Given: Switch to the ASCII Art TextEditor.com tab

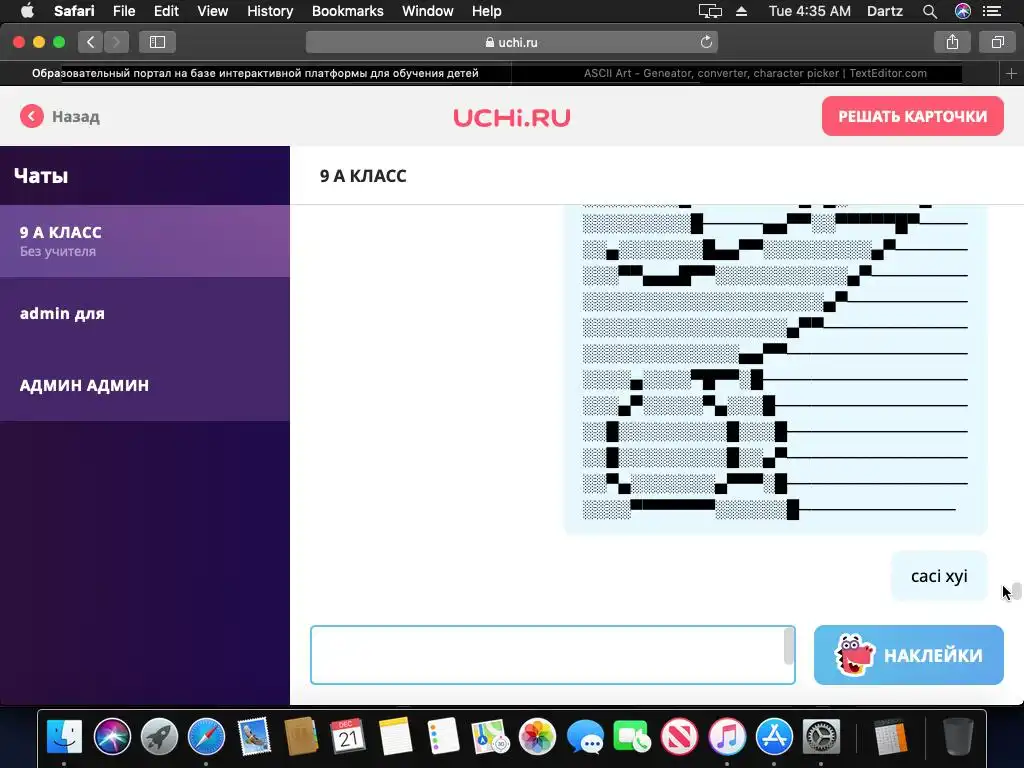Looking at the screenshot, I should click(755, 73).
